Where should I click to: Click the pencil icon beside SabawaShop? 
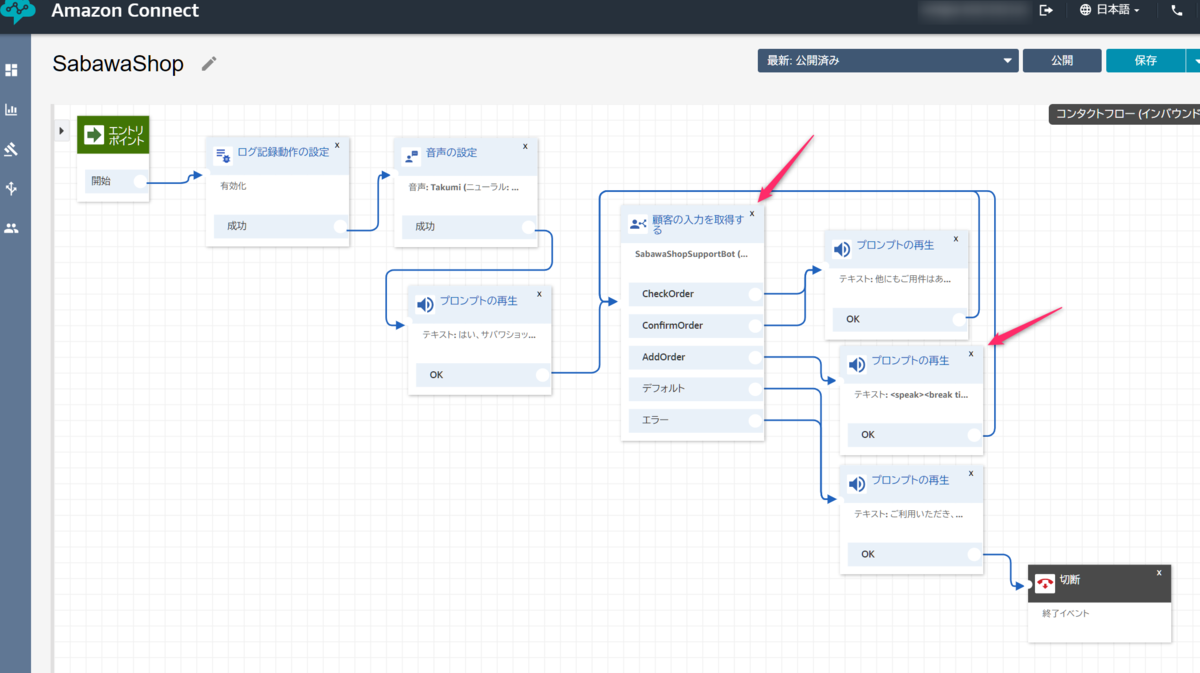coord(209,64)
